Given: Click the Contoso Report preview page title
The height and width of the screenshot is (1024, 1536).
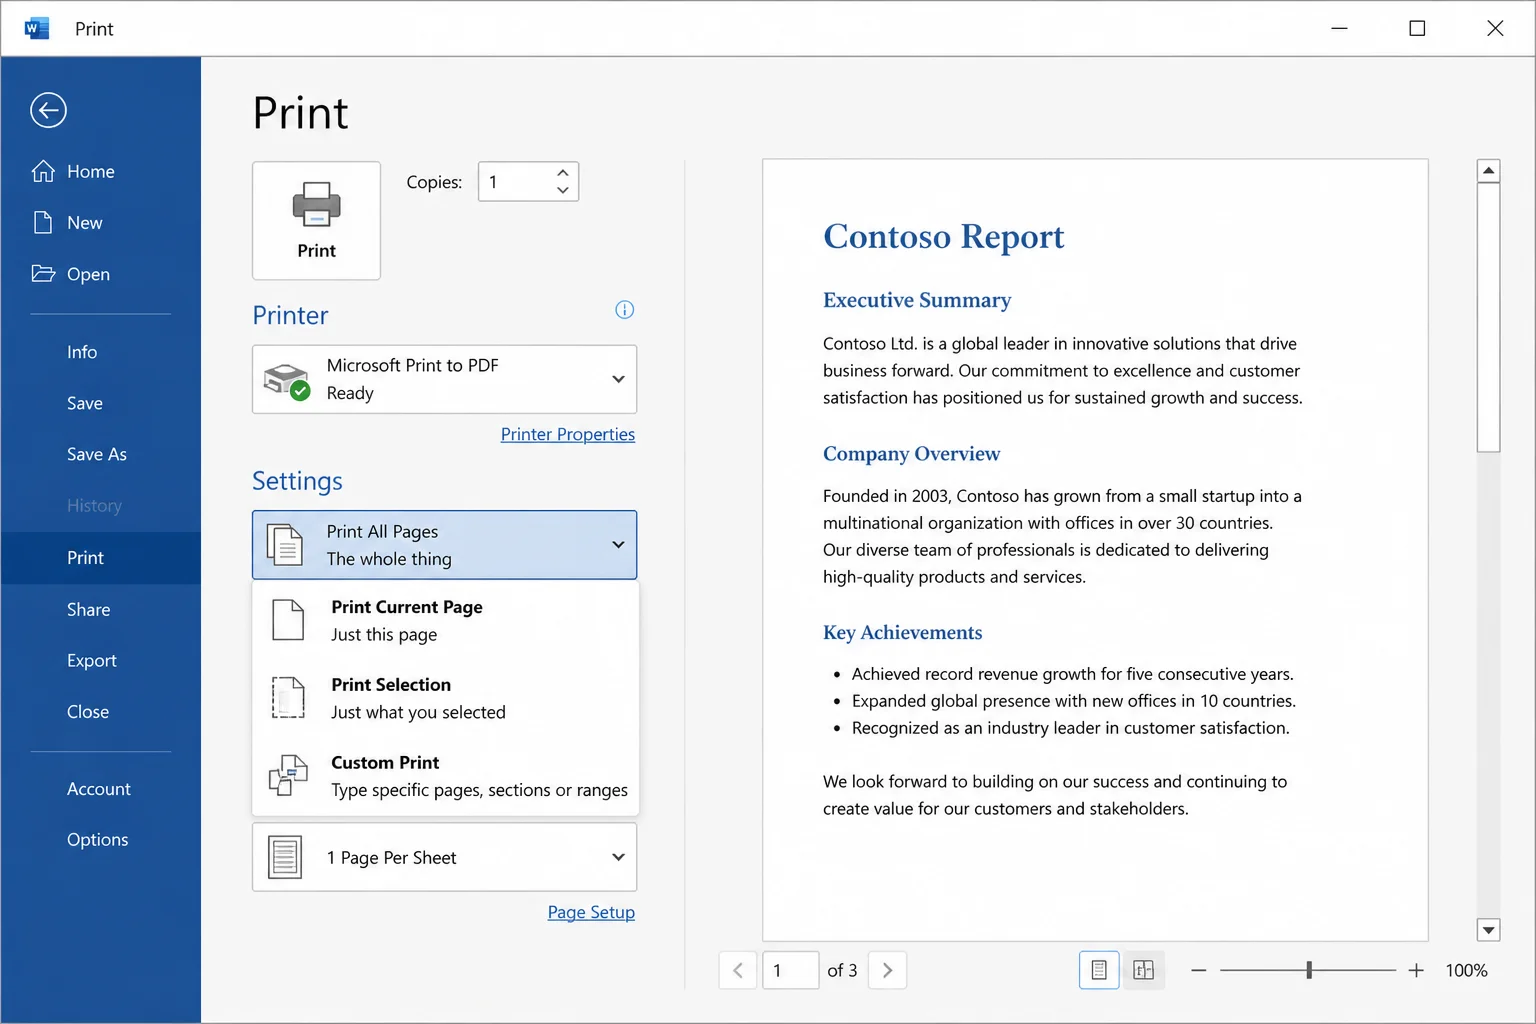Looking at the screenshot, I should point(943,237).
